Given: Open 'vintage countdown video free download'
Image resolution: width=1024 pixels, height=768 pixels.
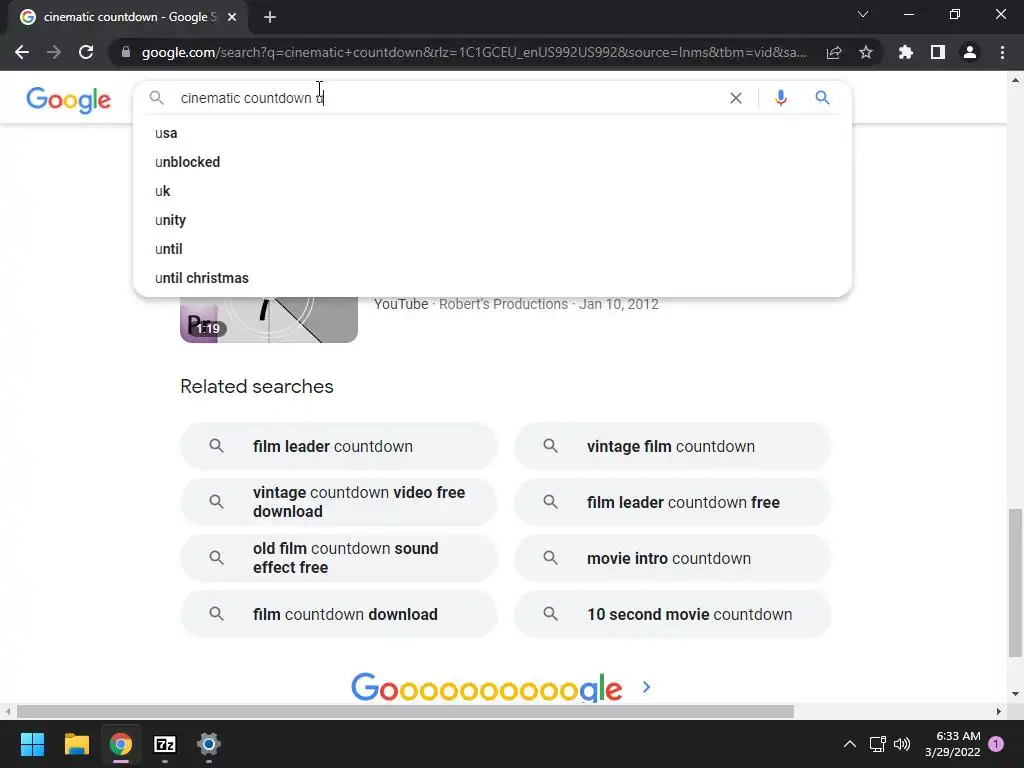Looking at the screenshot, I should (x=339, y=502).
